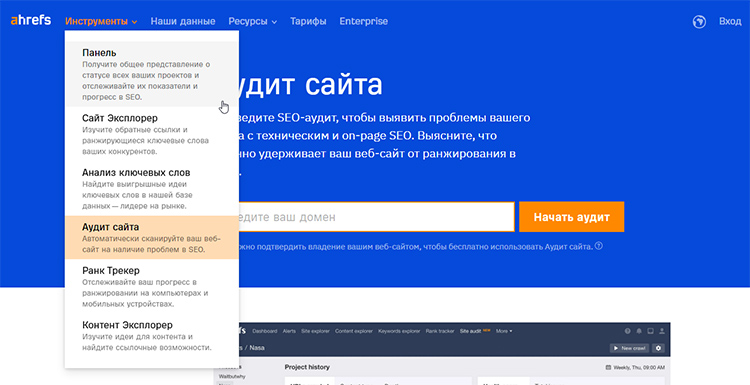Click the monitor icon in preview header
The height and width of the screenshot is (385, 750).
tap(651, 331)
